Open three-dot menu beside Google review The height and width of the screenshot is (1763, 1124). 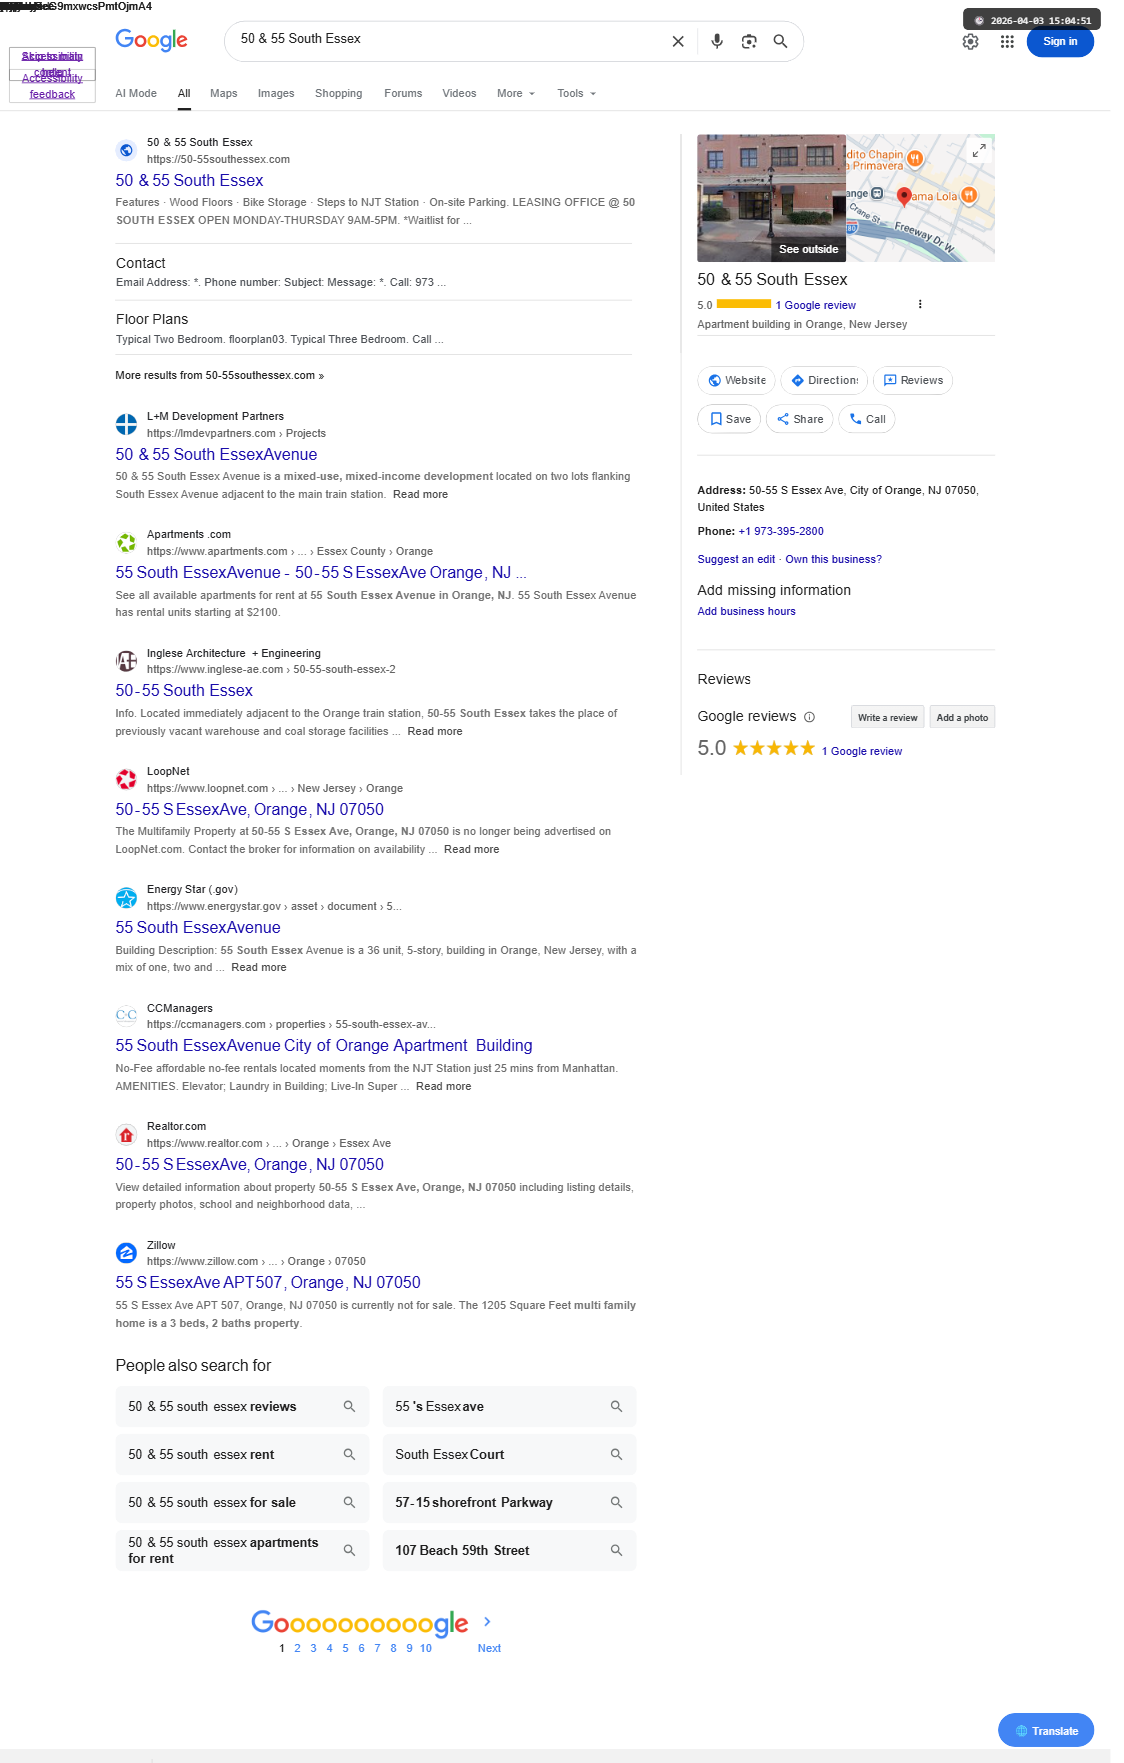(920, 304)
